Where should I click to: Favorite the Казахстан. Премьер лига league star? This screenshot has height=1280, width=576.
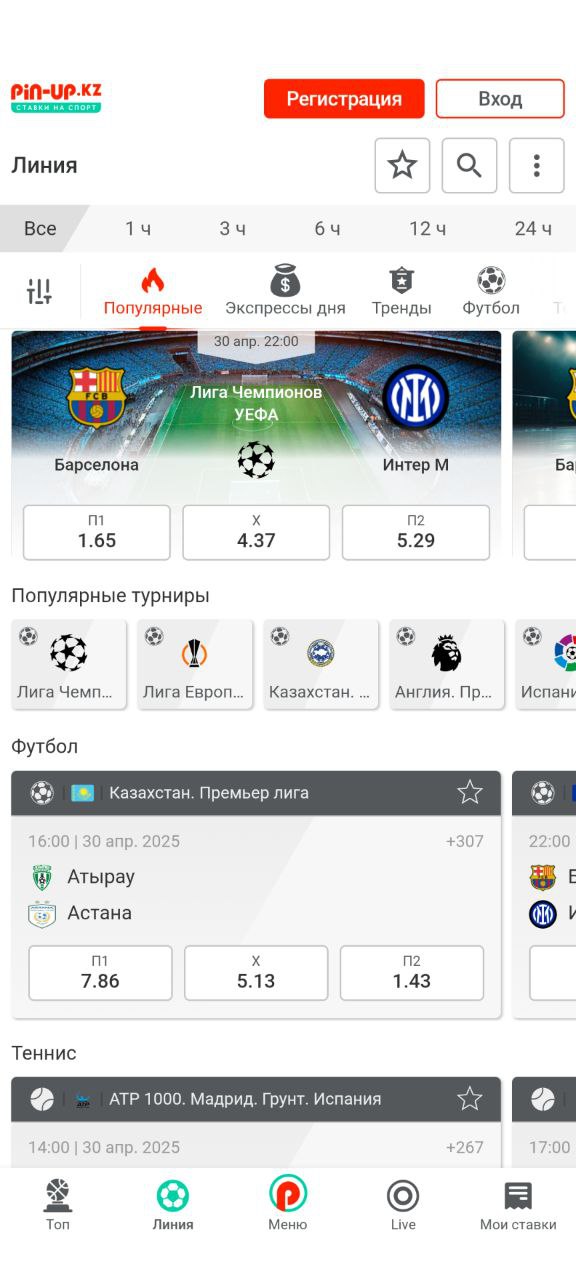pos(470,793)
